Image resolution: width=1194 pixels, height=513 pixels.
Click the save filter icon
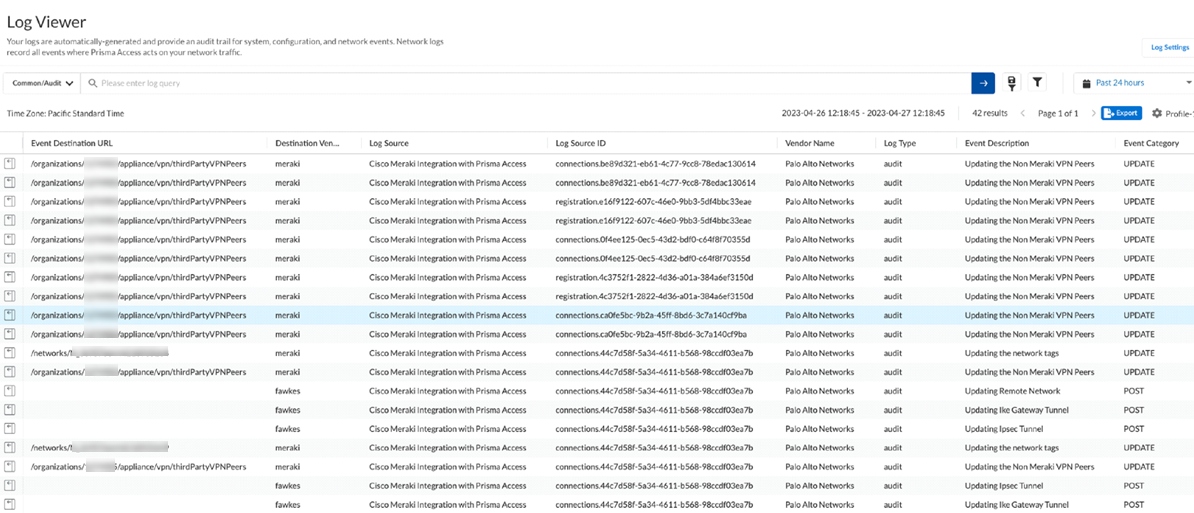(x=1011, y=83)
